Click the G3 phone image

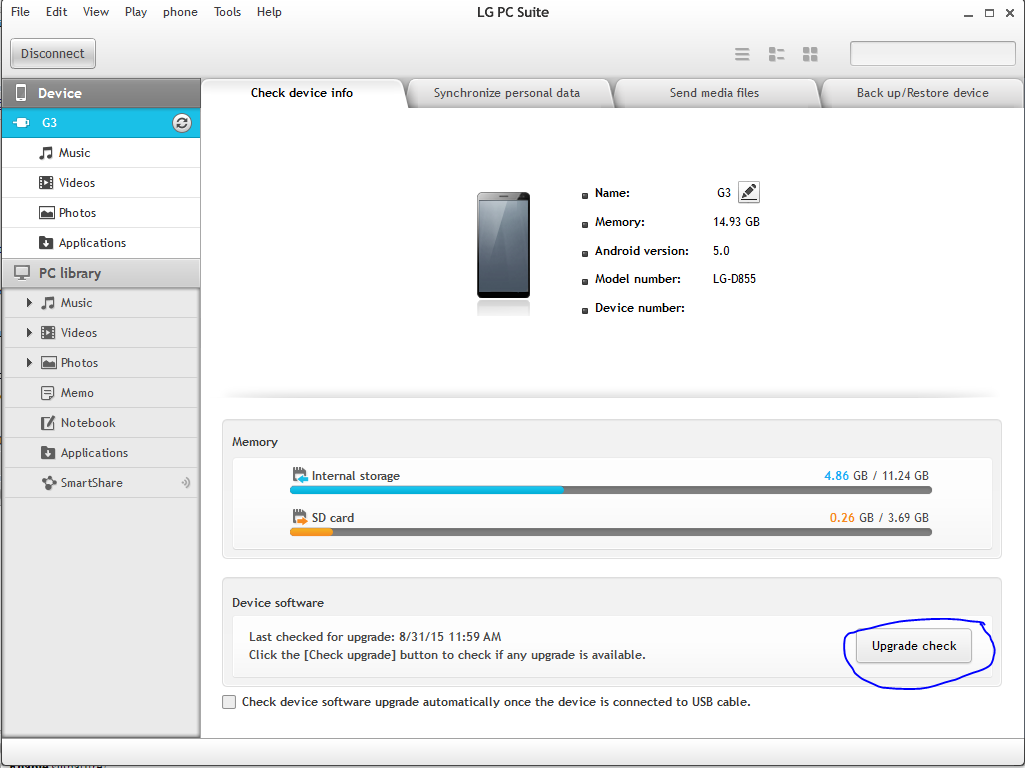click(503, 245)
